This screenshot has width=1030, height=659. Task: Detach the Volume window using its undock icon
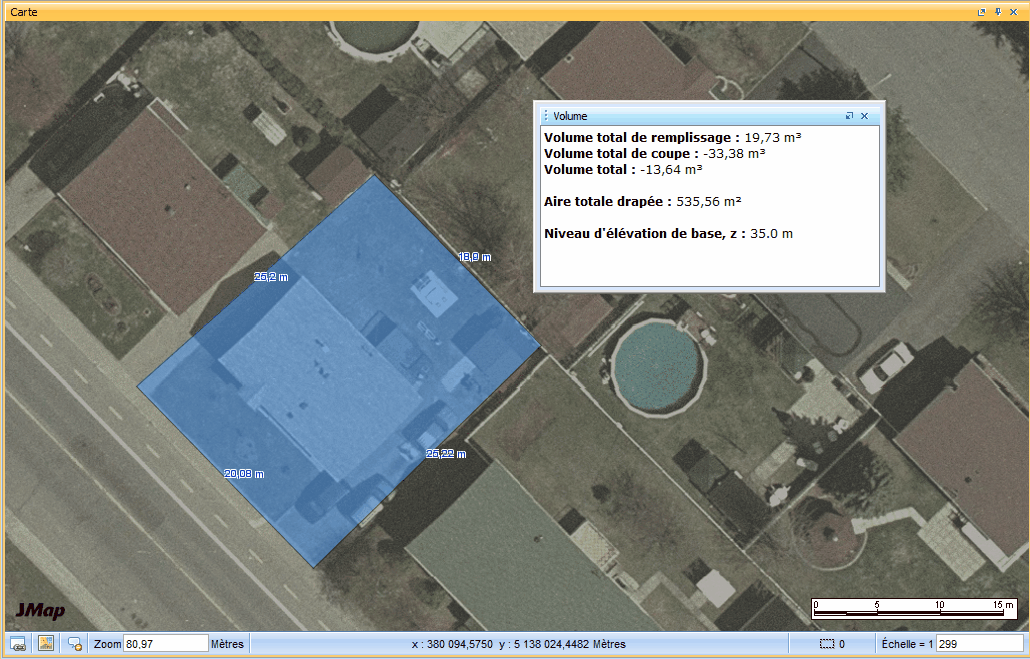(x=850, y=115)
